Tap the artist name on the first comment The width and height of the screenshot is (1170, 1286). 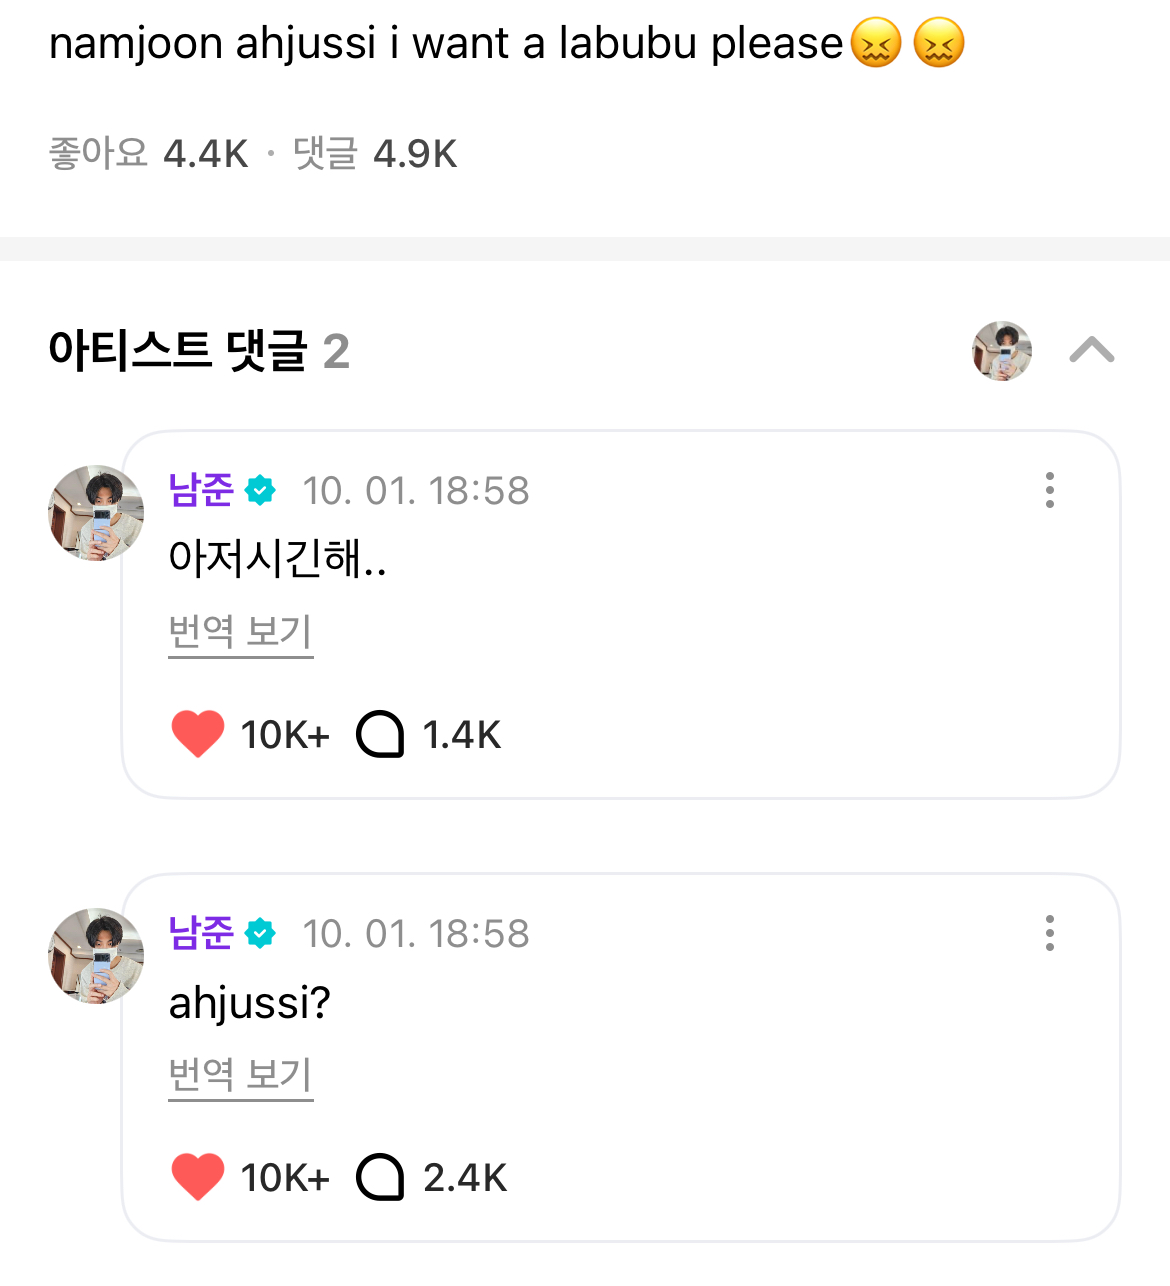201,490
